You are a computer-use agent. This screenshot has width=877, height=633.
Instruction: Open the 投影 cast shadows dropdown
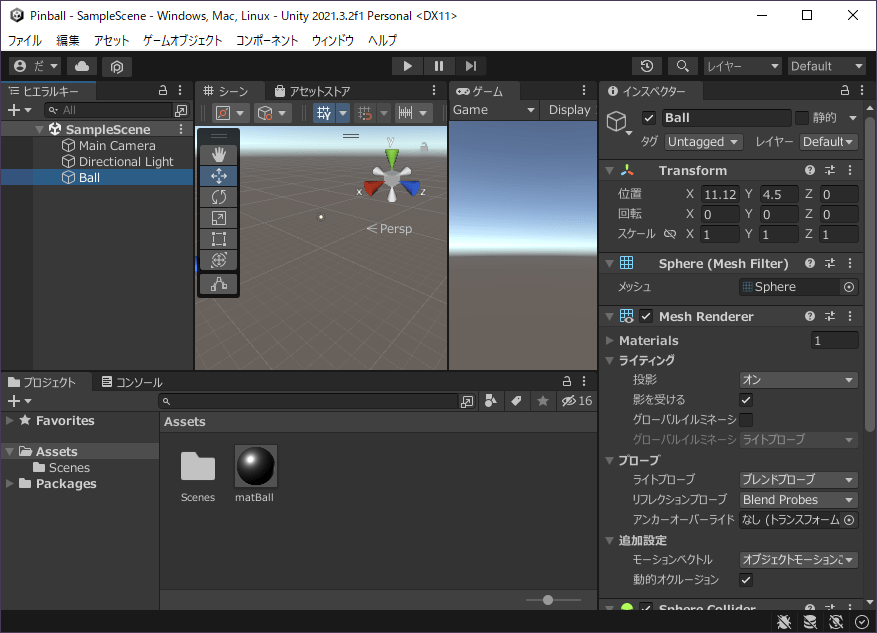(798, 380)
